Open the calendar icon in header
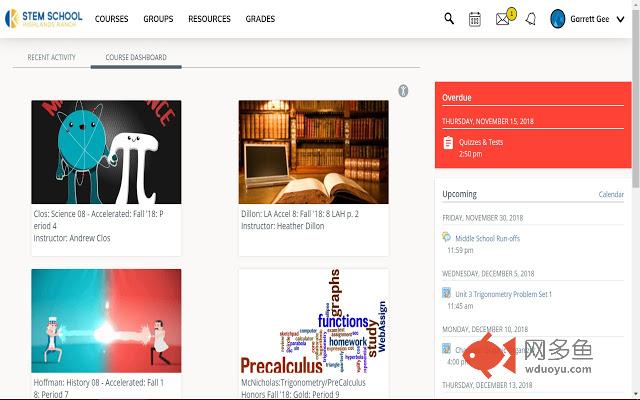 (x=474, y=19)
